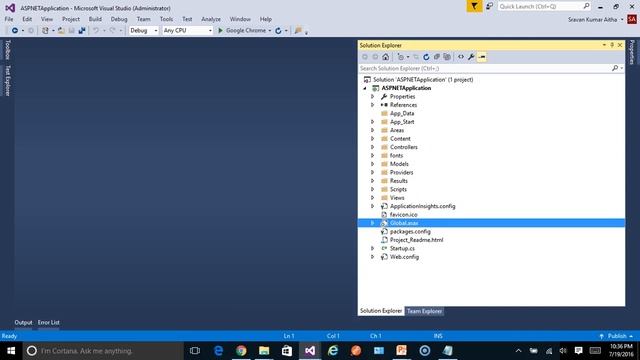Click the Open File toolbar icon
This screenshot has height=360, width=640.
pos(61,31)
